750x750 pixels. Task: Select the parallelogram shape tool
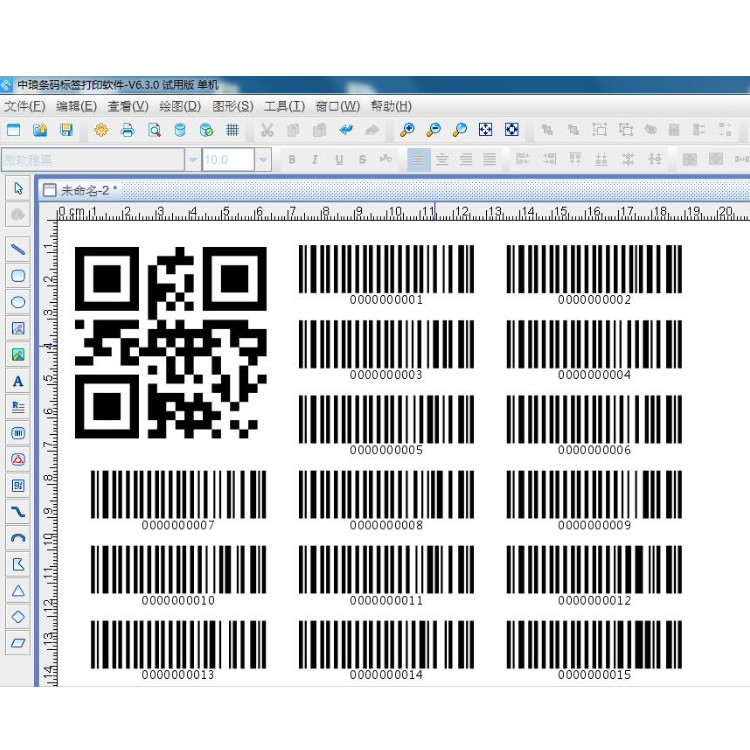(18, 643)
